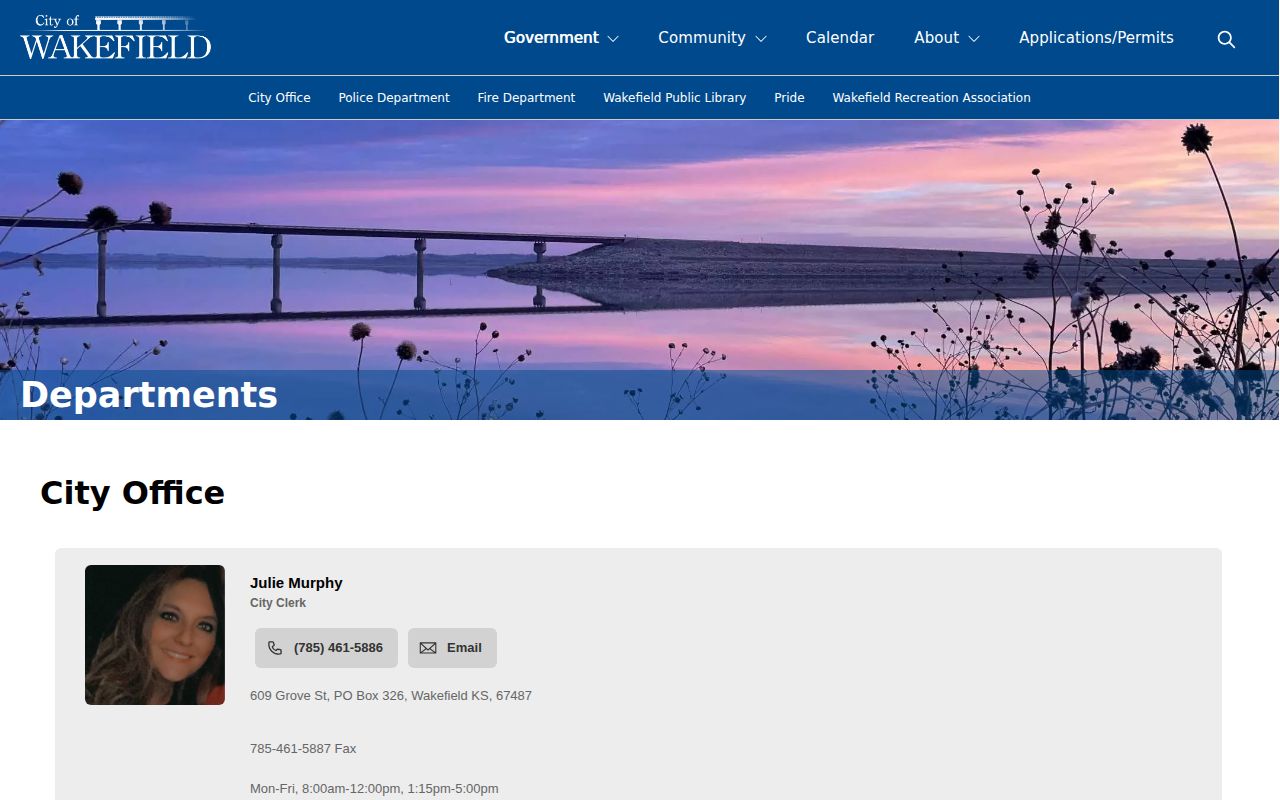Open Applications/Permits in the top navigation
The image size is (1280, 800).
(1096, 38)
